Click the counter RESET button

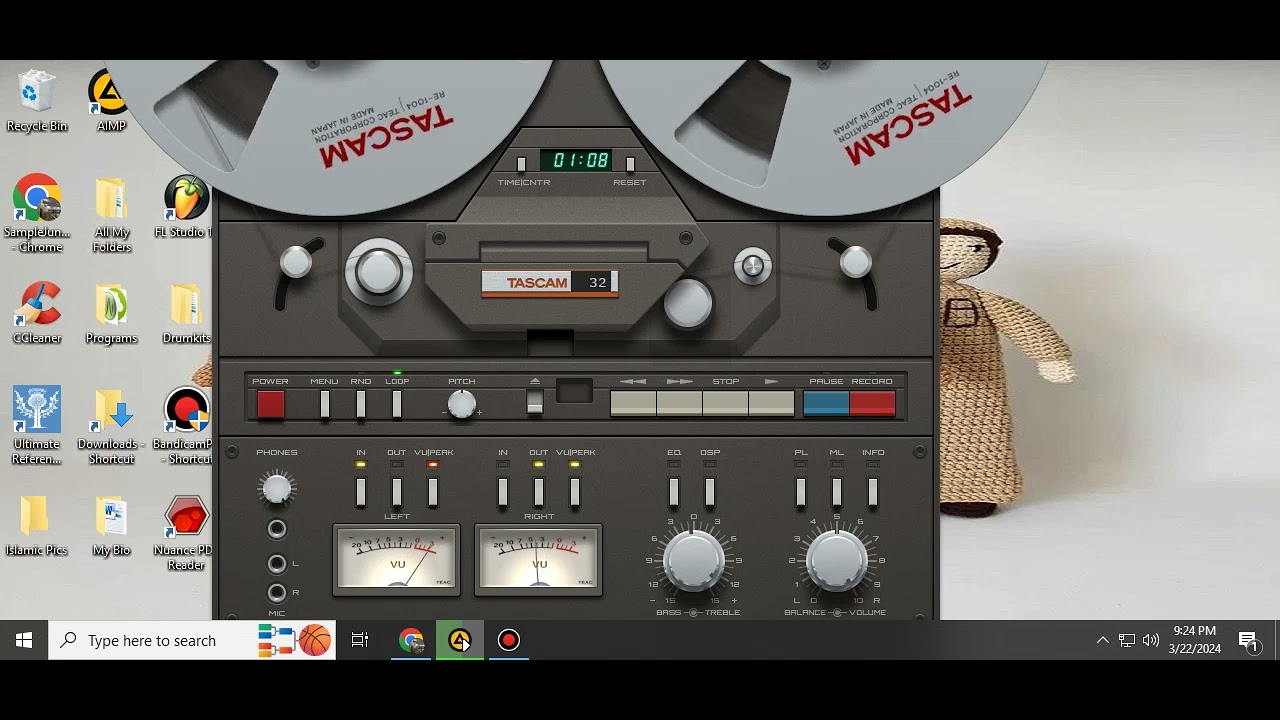click(x=630, y=164)
